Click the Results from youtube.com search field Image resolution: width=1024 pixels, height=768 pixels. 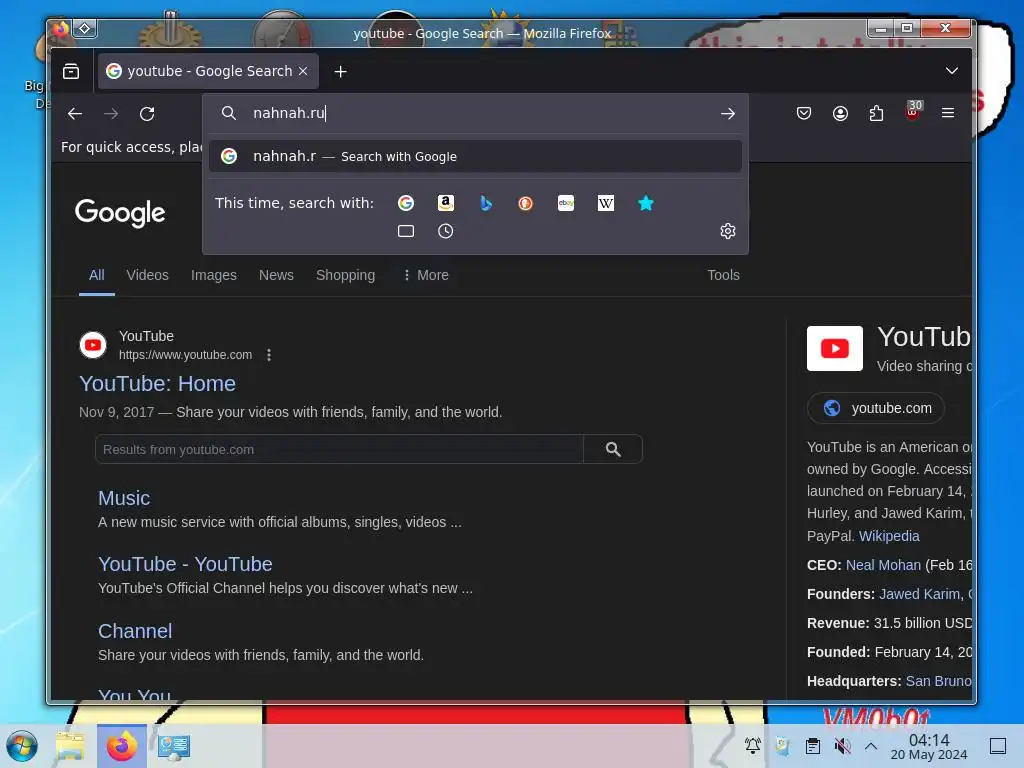(x=339, y=449)
